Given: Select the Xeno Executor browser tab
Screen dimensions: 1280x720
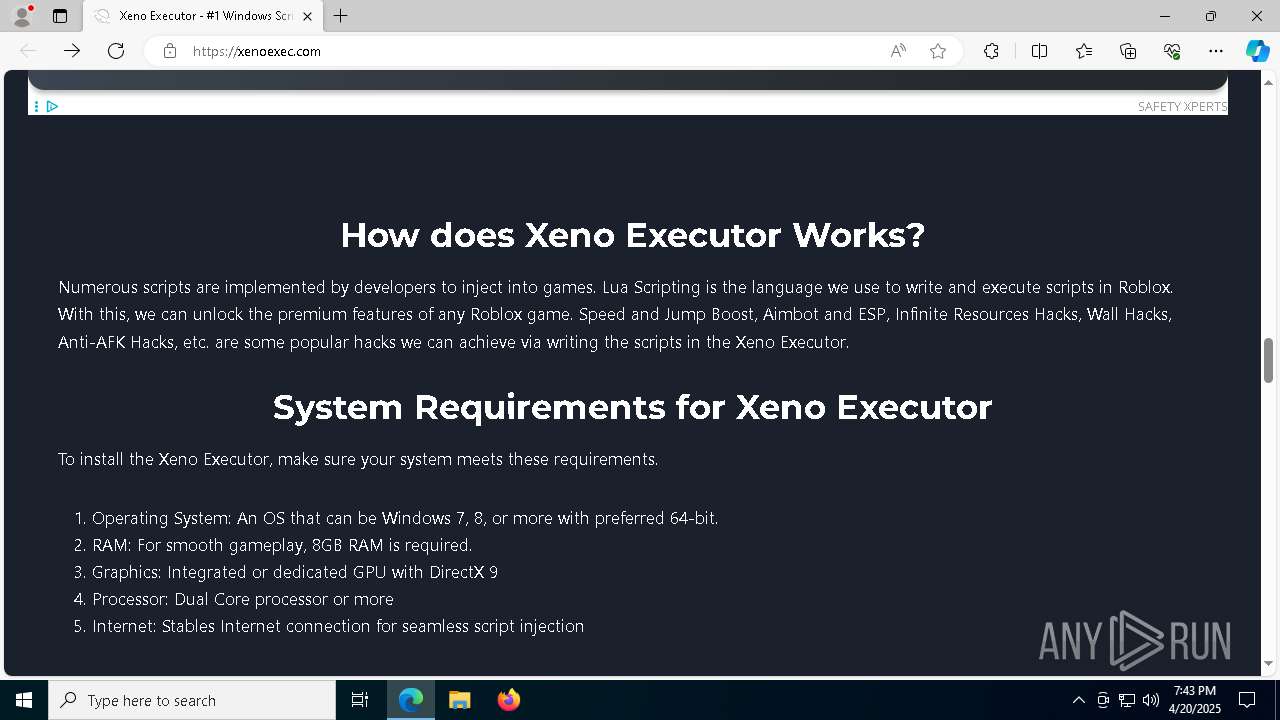Looking at the screenshot, I should [204, 16].
